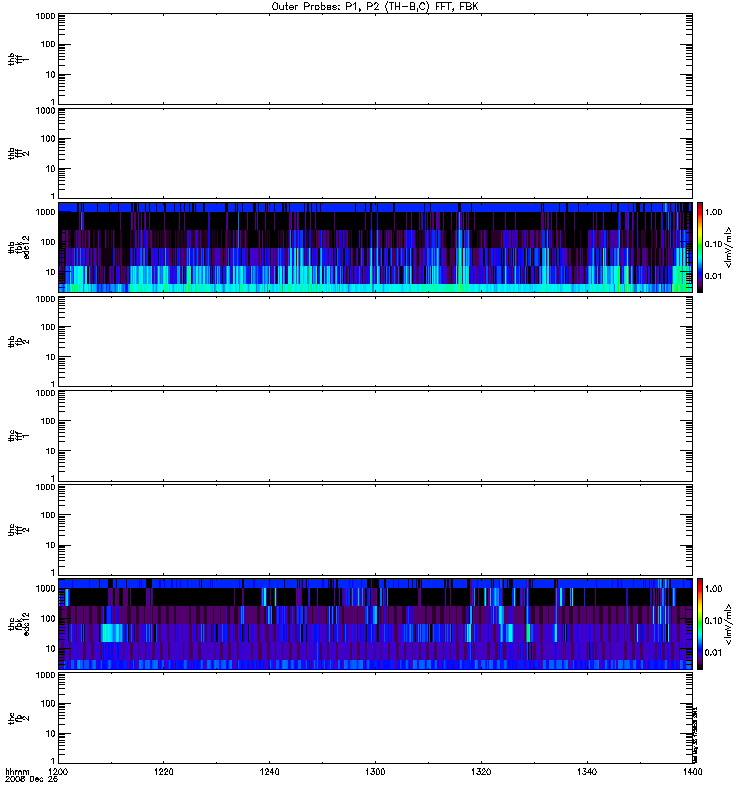Click the 'hhmm' axis unit label
This screenshot has height=800, width=750.
click(x=17, y=772)
